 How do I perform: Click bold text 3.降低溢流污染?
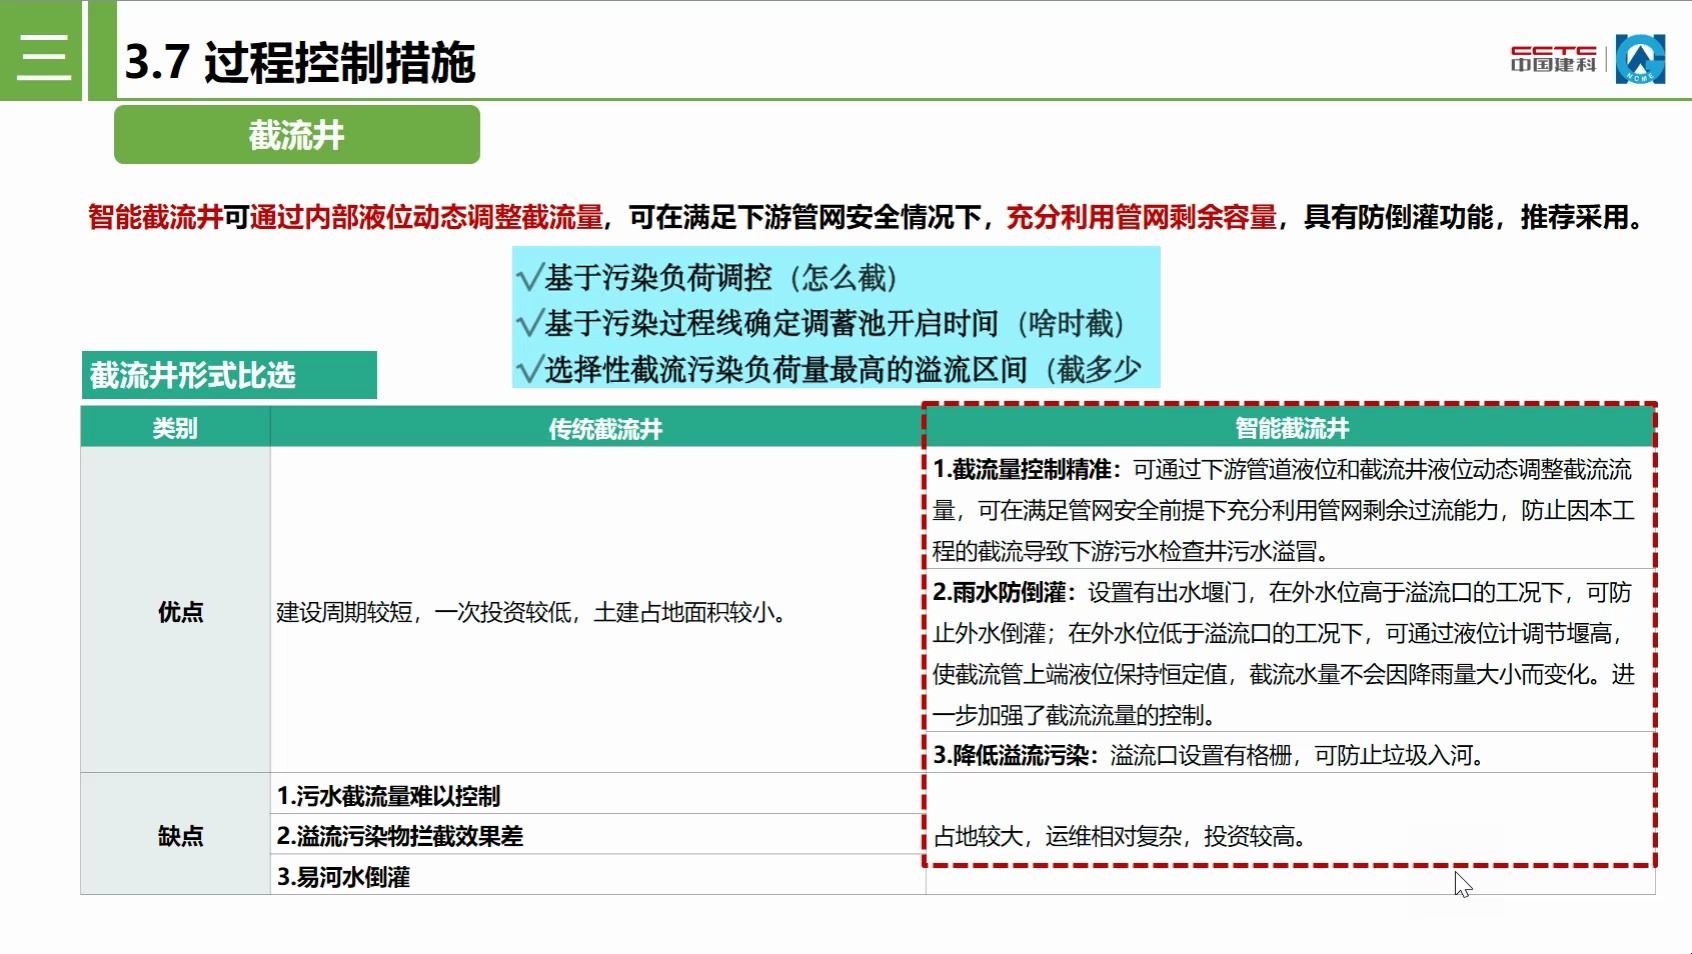(1015, 755)
